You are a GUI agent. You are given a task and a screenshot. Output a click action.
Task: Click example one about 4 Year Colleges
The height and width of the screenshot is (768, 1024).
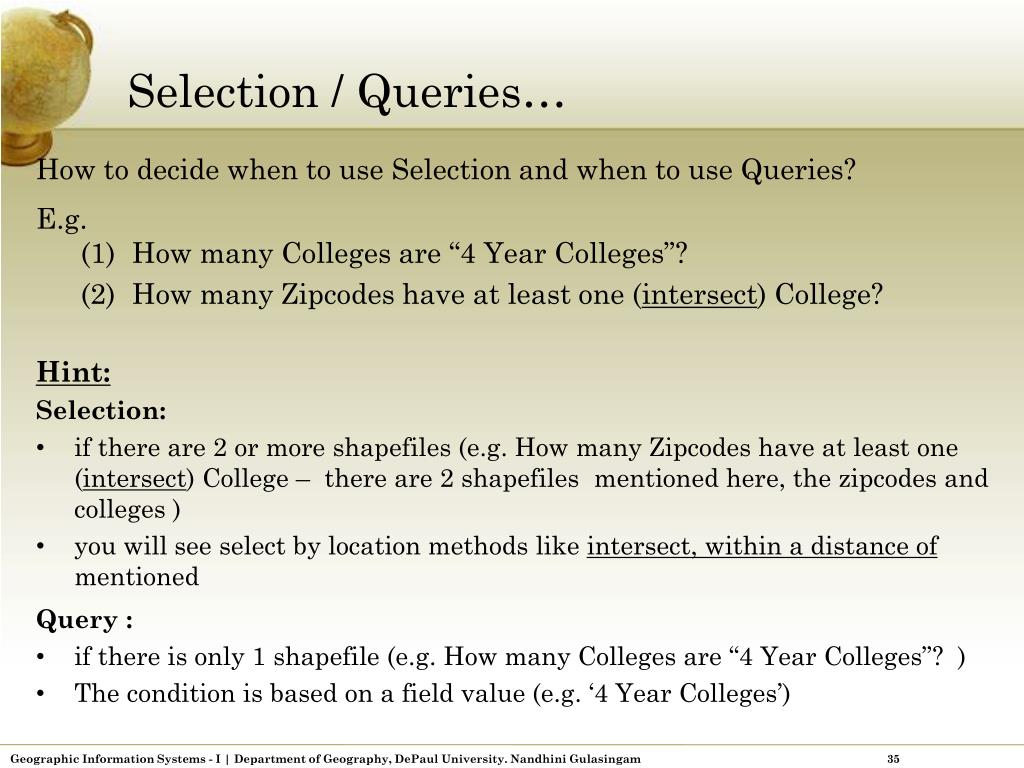pyautogui.click(x=384, y=253)
